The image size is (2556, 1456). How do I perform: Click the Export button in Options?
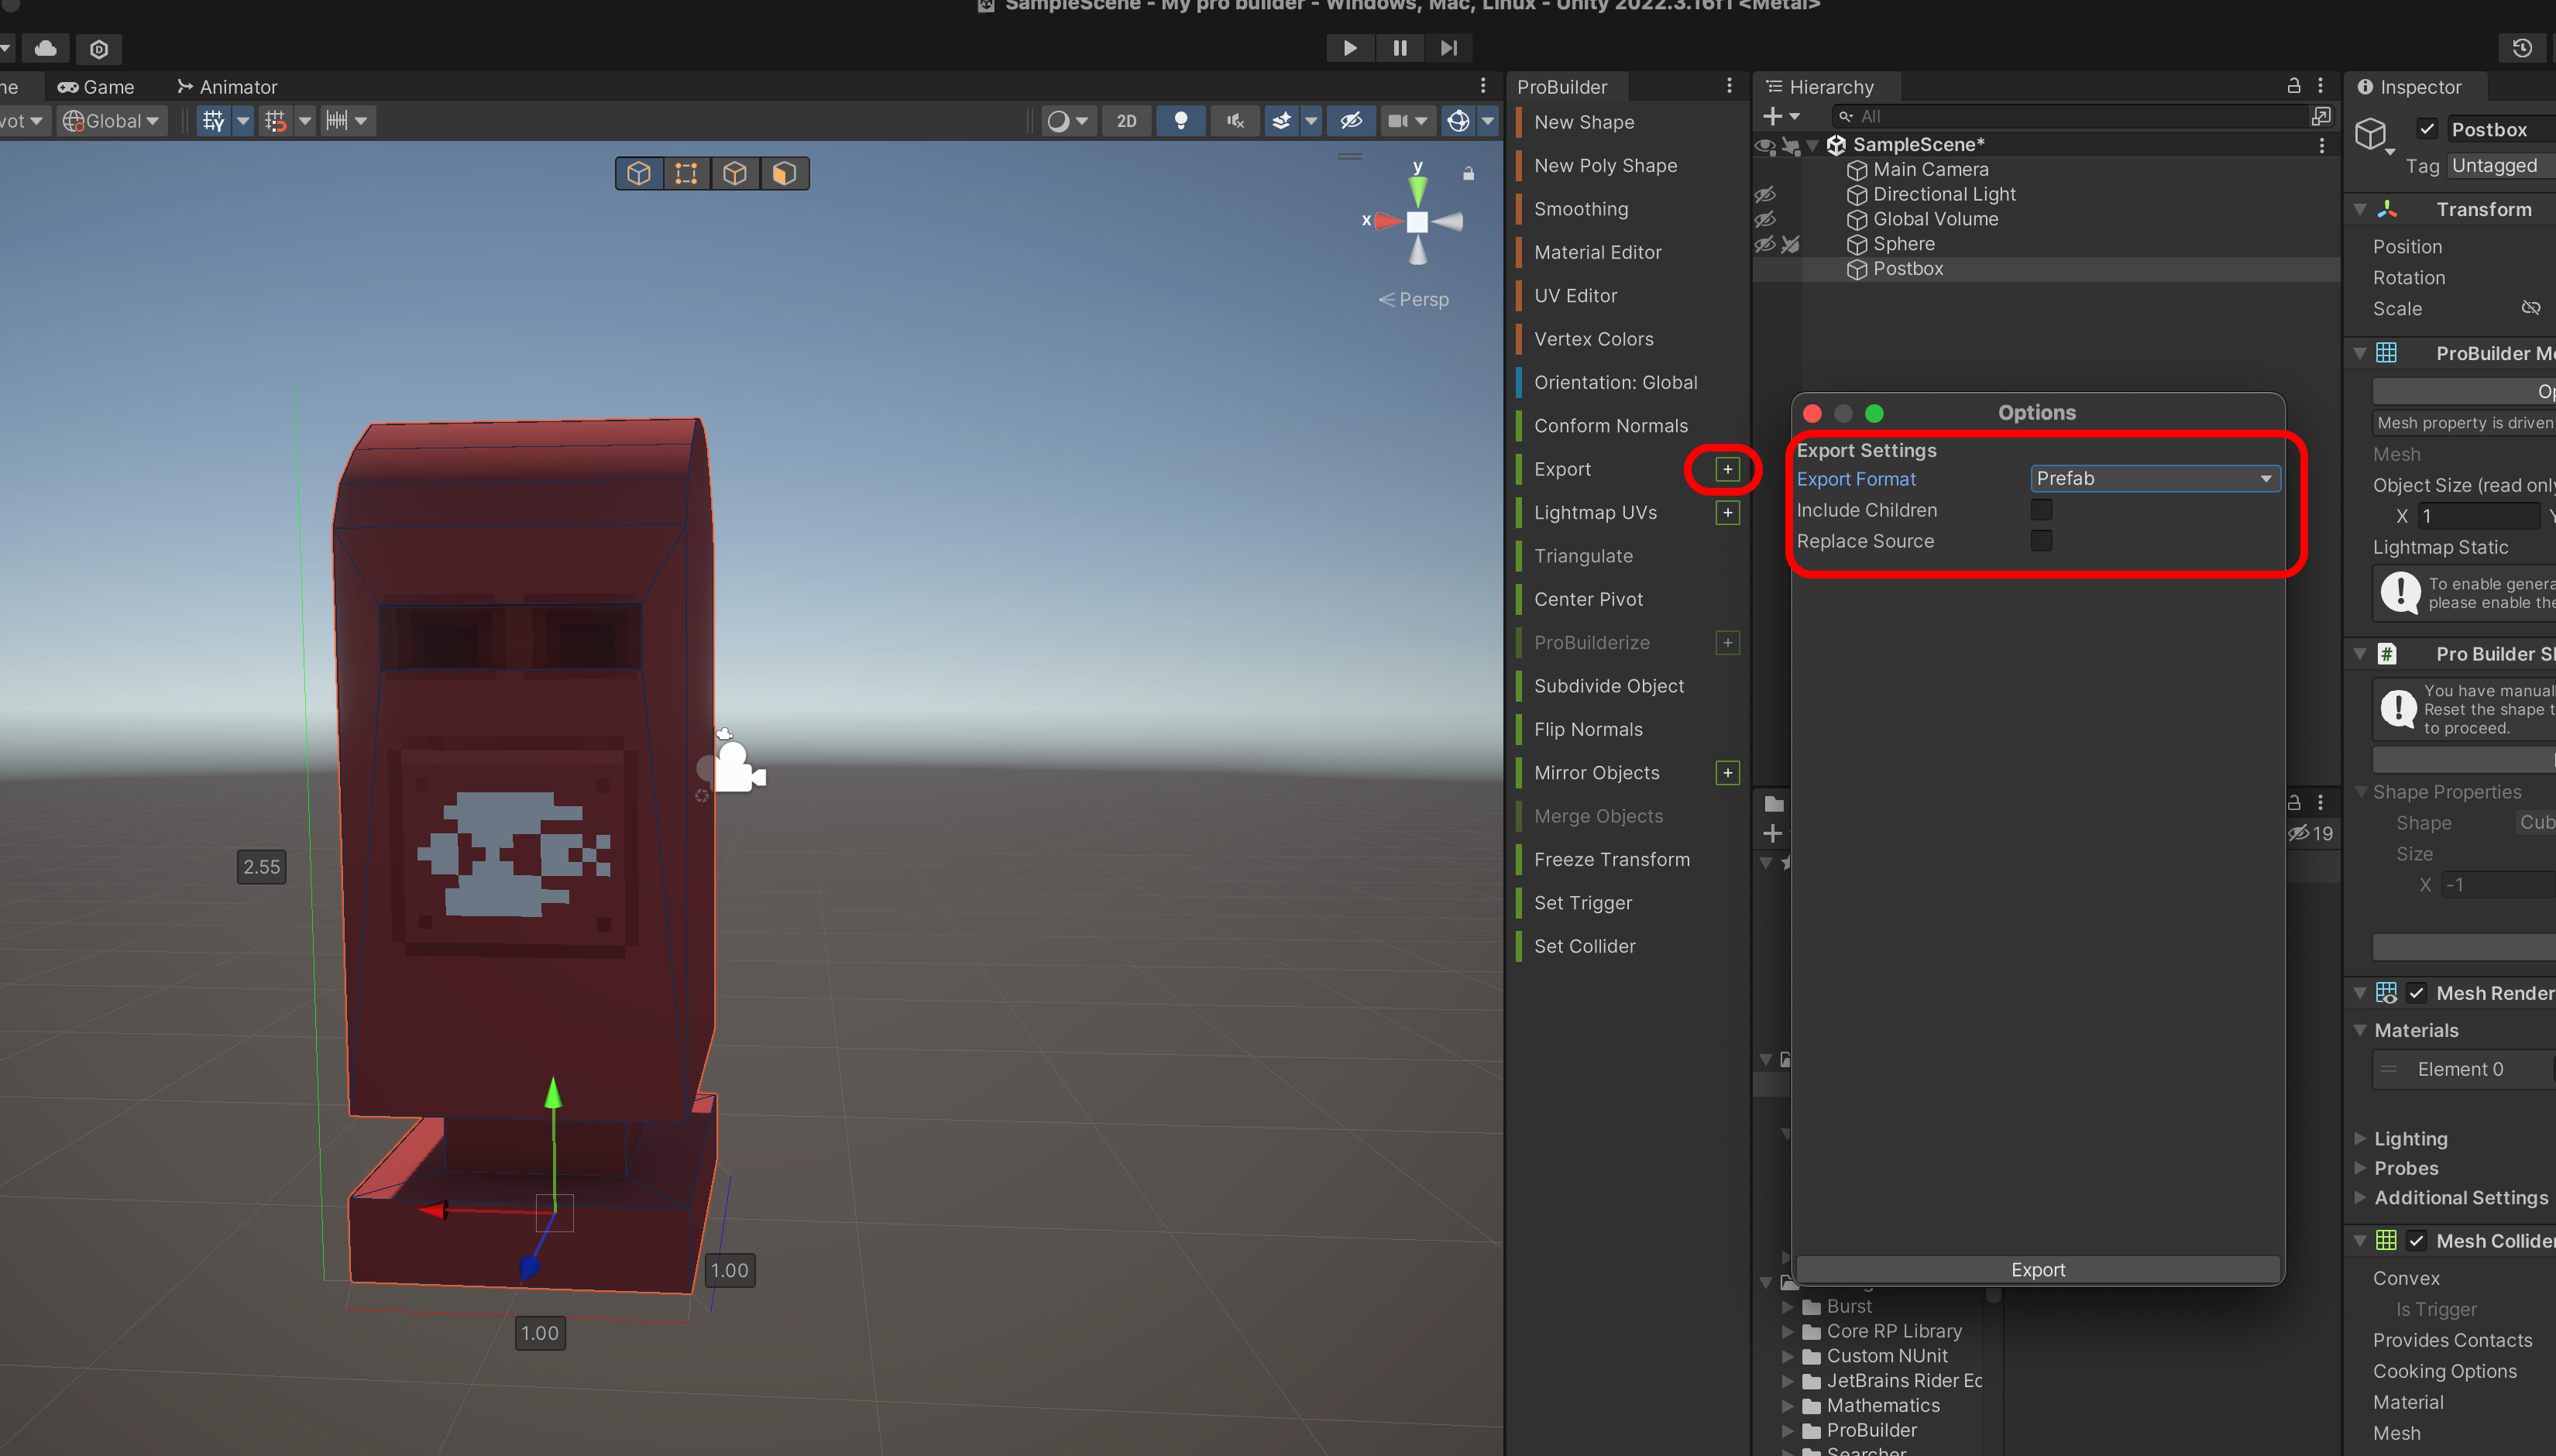click(x=2037, y=1270)
